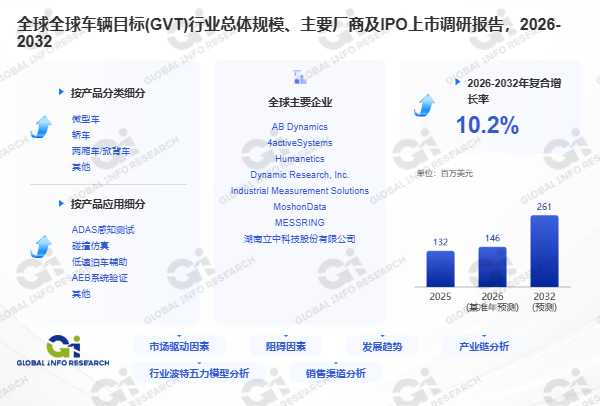Click the triangle bullet before 2026-2032年复合增长率

click(457, 82)
